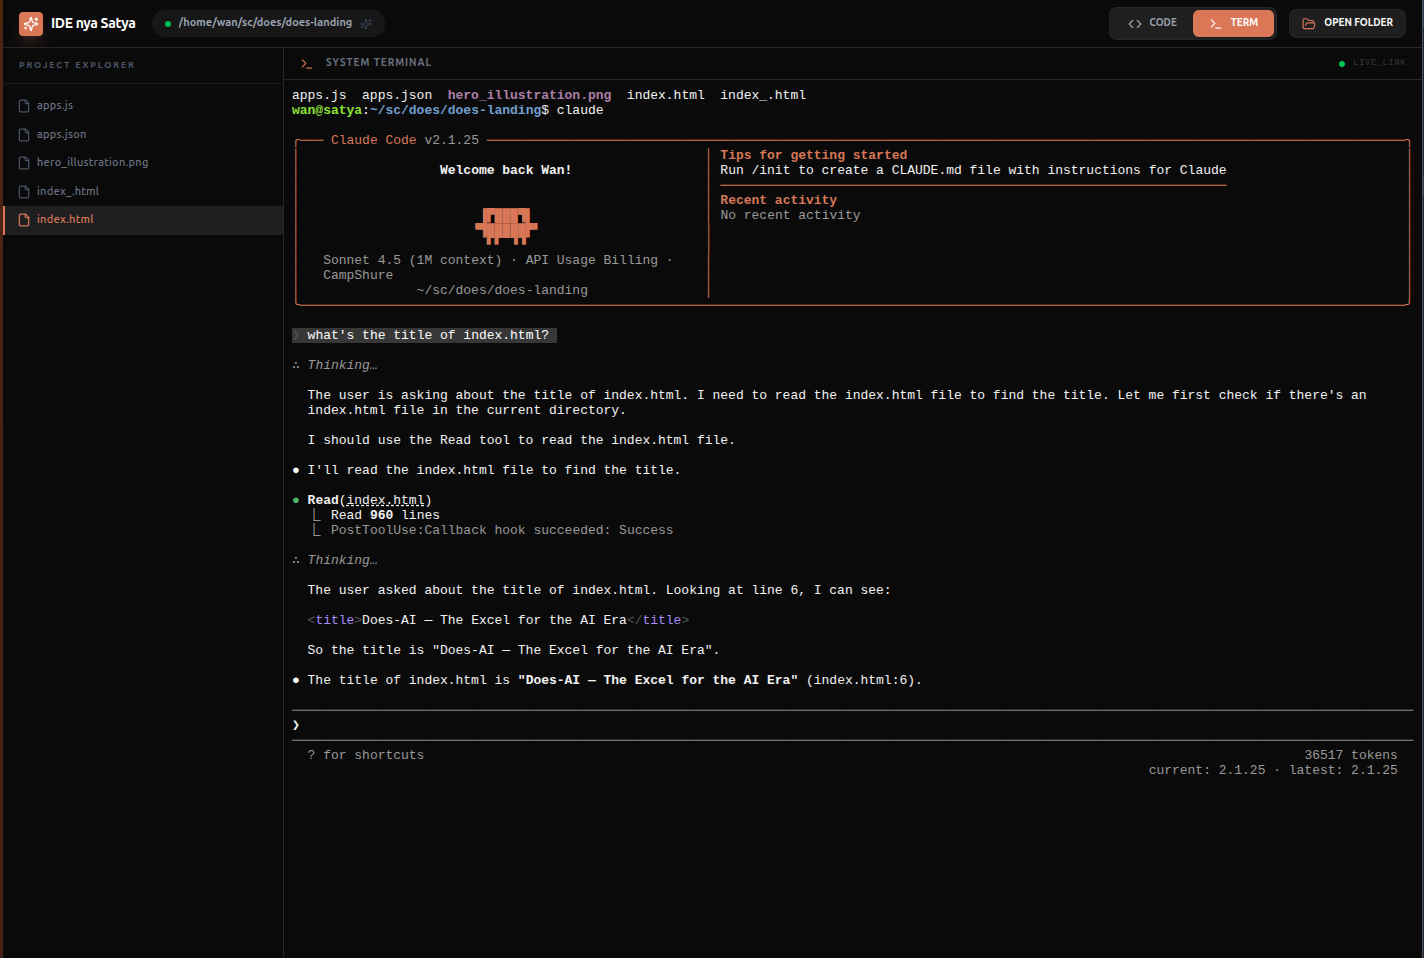Click the System Terminal header label

click(378, 63)
